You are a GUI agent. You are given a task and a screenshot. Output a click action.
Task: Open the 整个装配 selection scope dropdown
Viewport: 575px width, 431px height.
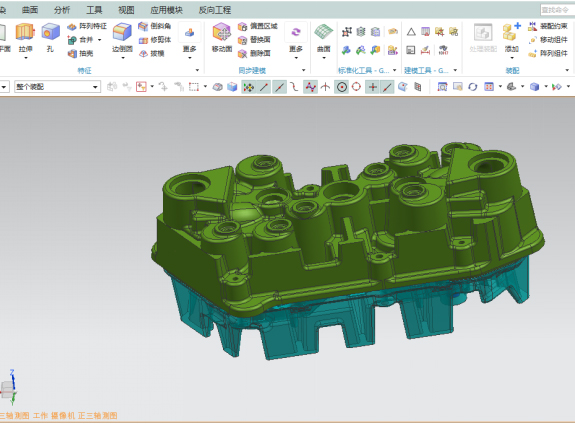(x=58, y=87)
